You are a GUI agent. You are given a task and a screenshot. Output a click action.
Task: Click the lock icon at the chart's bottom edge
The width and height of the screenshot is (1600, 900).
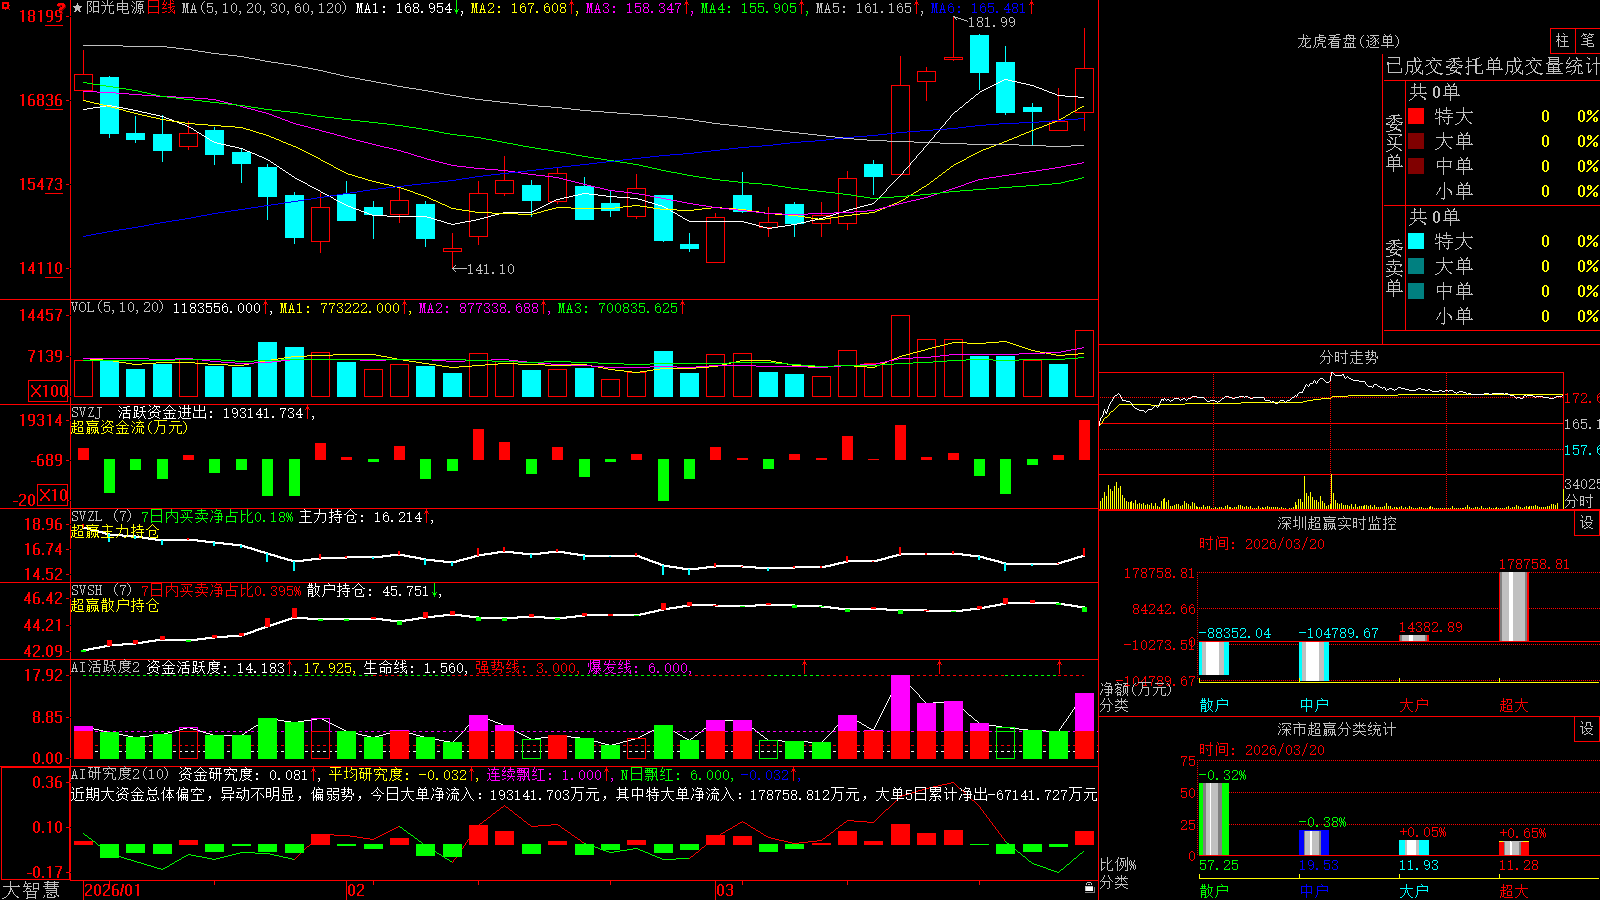(1090, 887)
